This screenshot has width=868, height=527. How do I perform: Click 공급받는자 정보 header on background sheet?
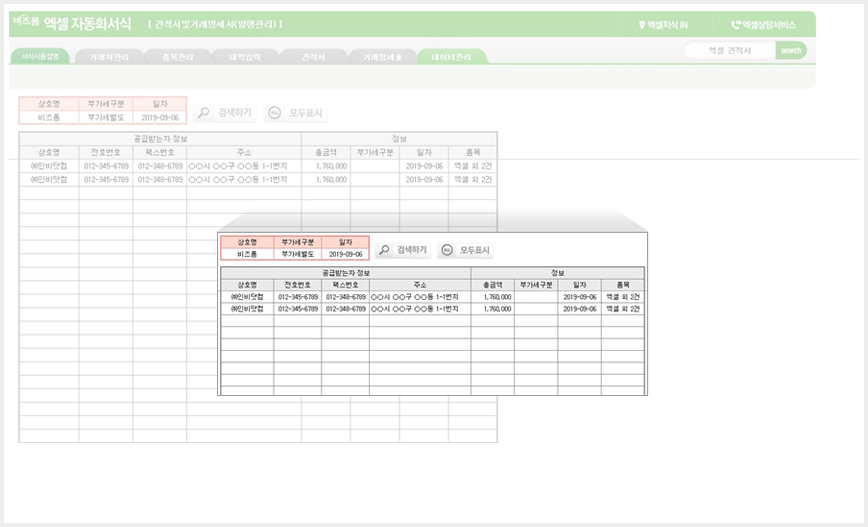click(x=161, y=139)
